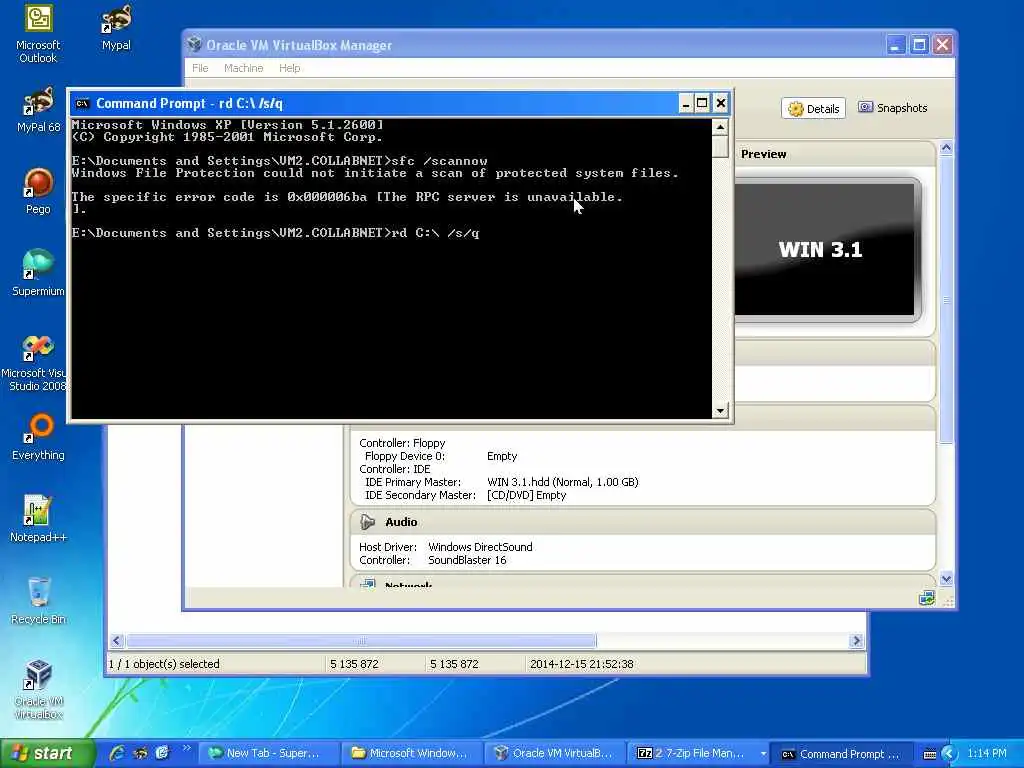Click the keyboard icon in system tray

[x=930, y=754]
